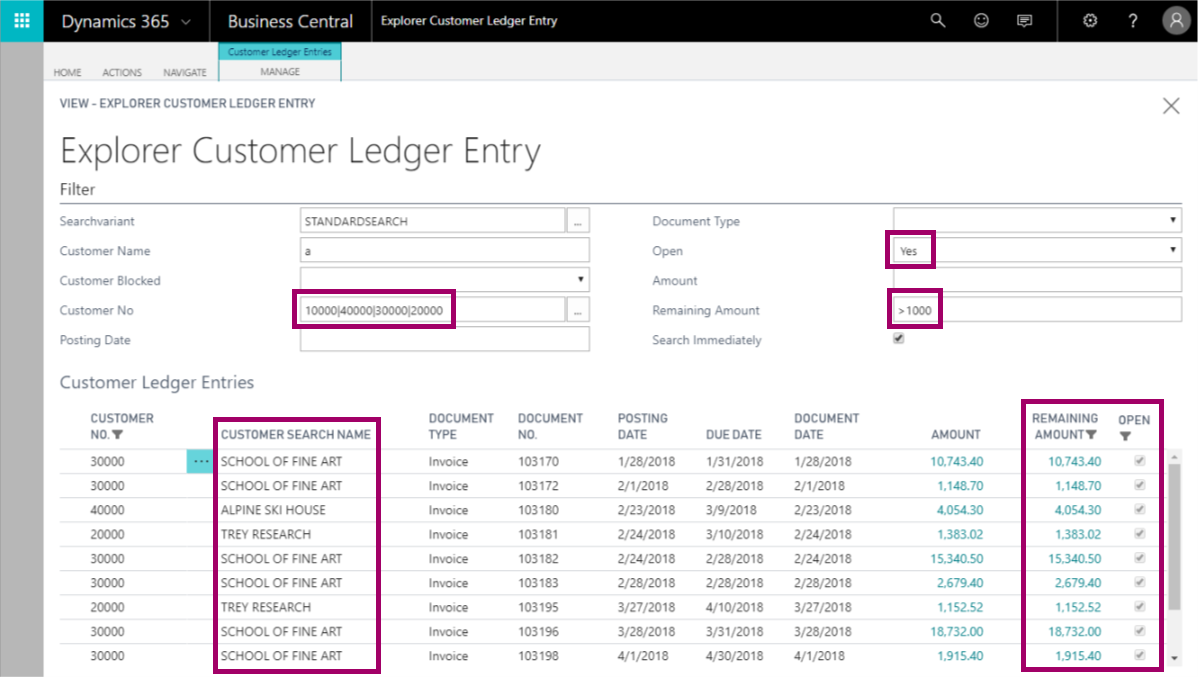The width and height of the screenshot is (1198, 677).
Task: Click the Remaining Amount filter field
Action: tap(1038, 310)
